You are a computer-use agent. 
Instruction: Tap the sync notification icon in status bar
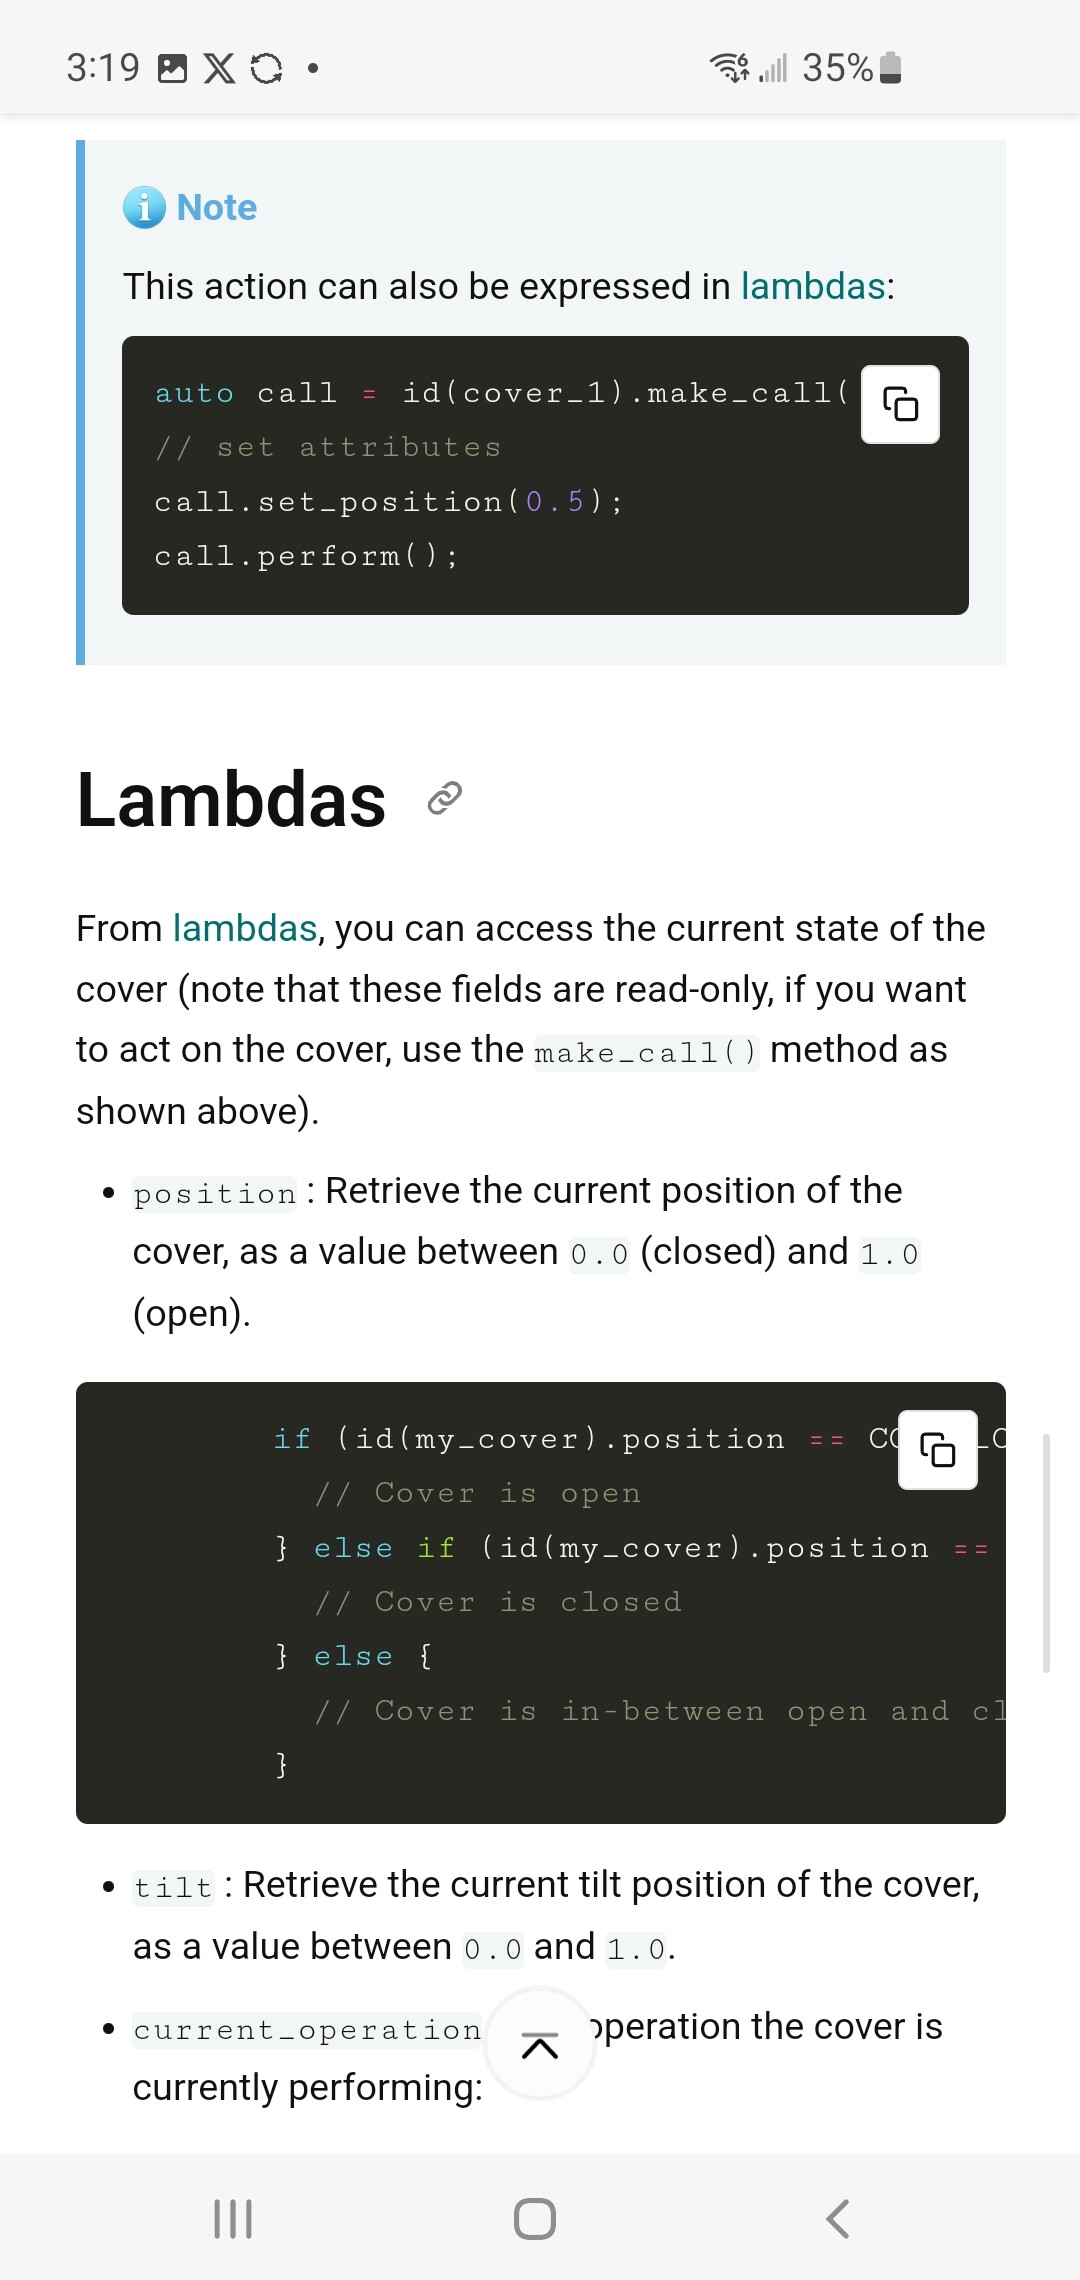266,68
